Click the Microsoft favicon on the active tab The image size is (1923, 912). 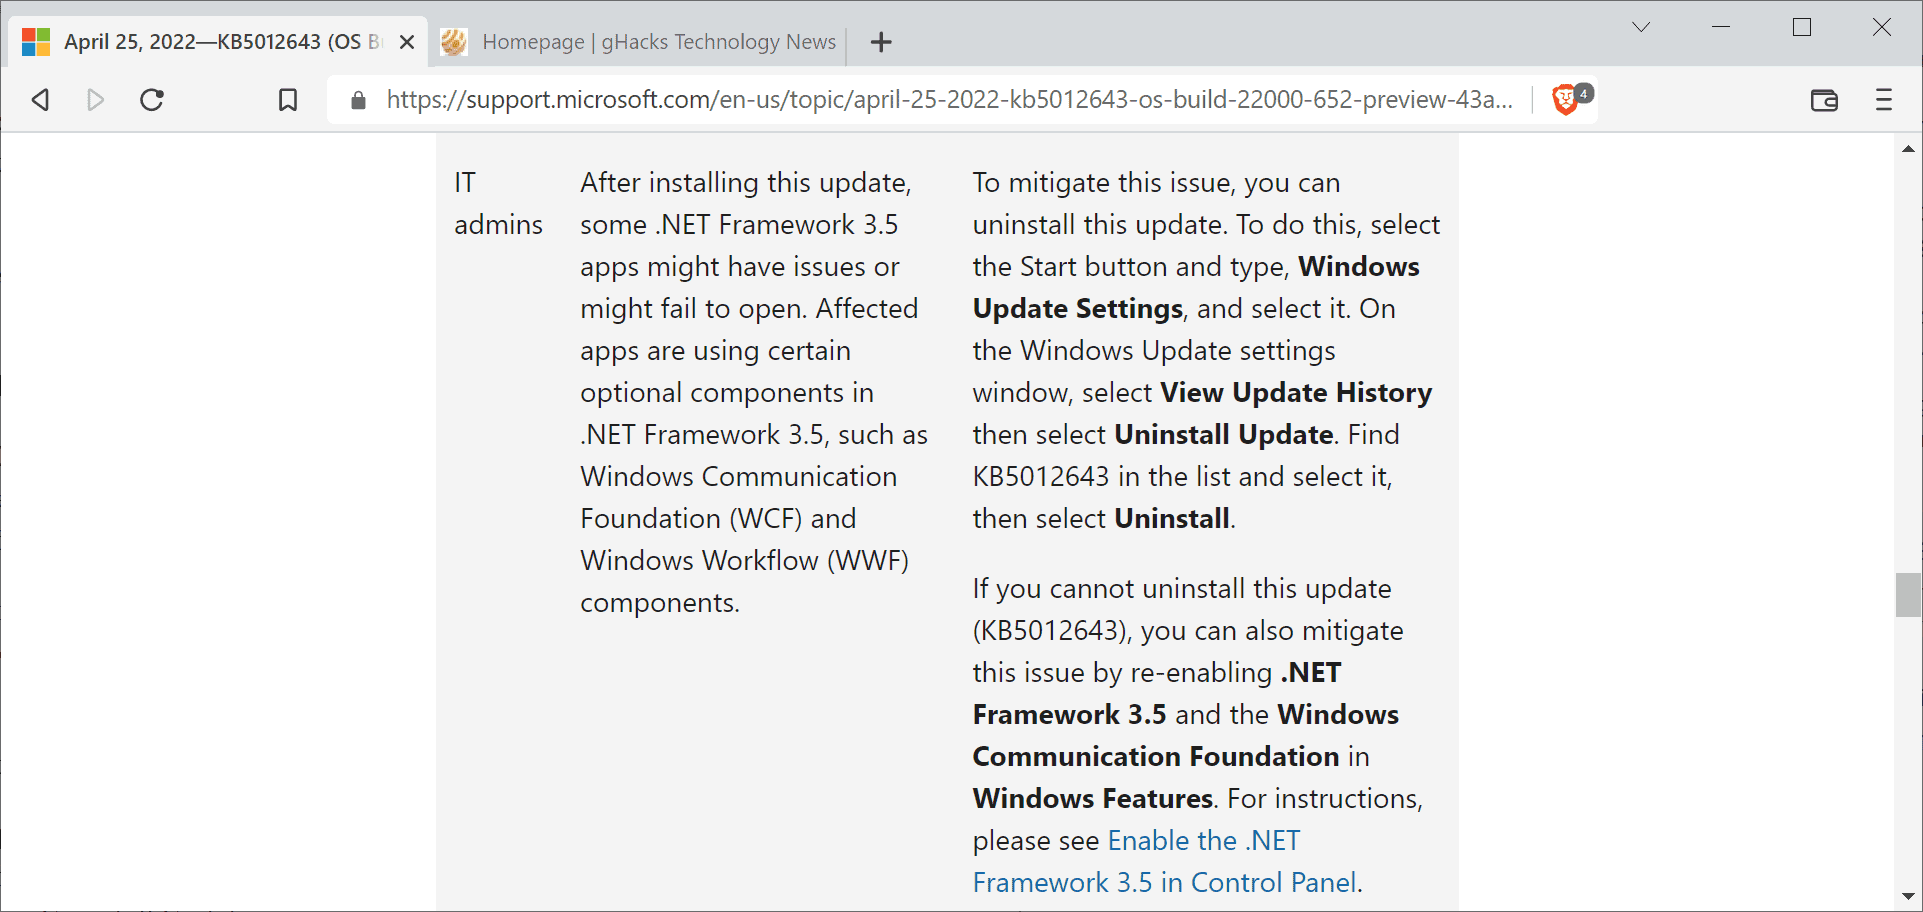click(36, 41)
